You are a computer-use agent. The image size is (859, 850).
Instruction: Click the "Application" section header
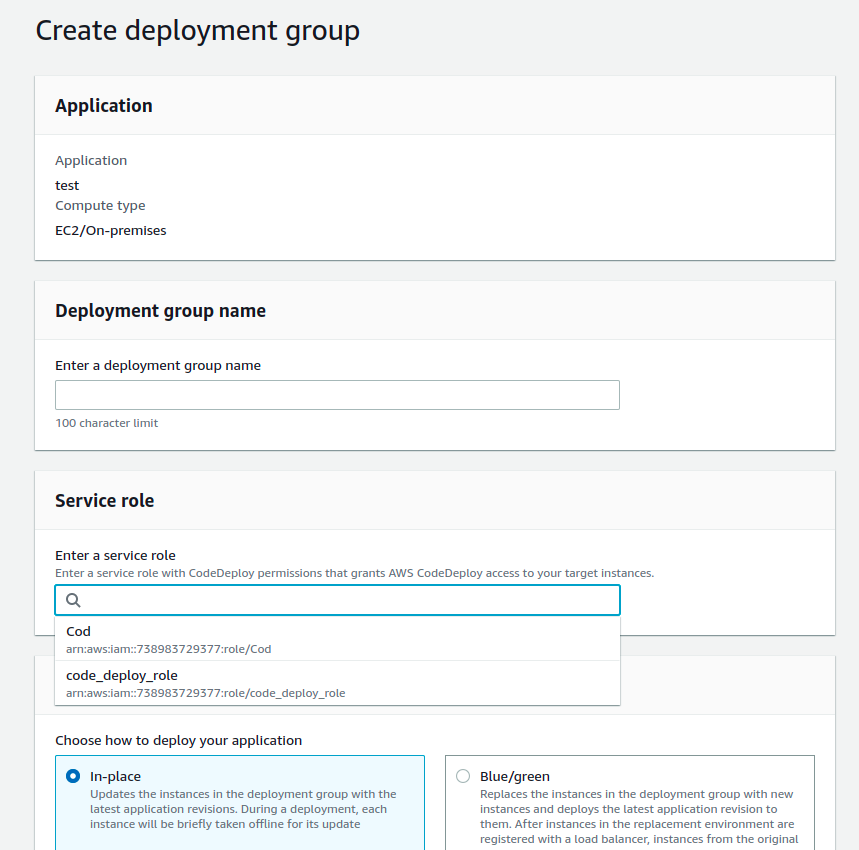(x=104, y=106)
